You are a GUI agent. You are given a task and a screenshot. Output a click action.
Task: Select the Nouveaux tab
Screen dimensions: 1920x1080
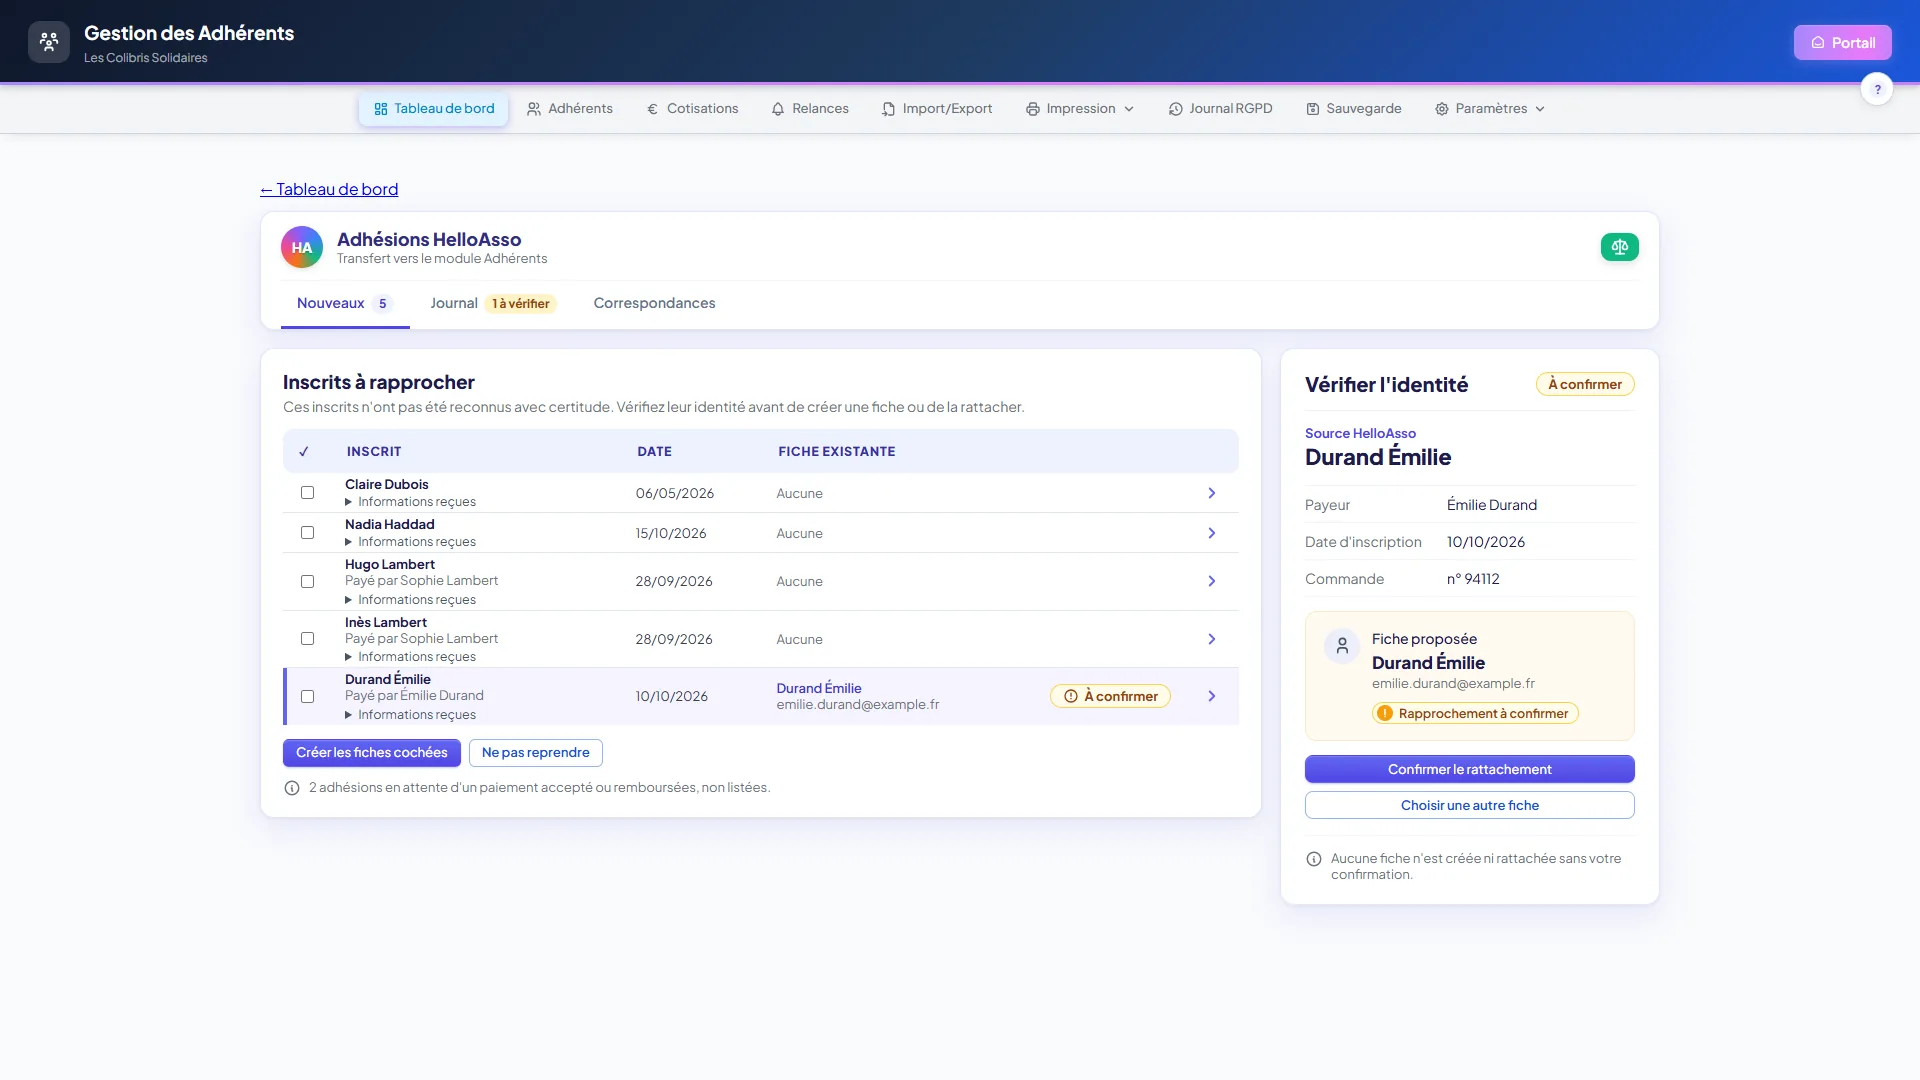pyautogui.click(x=344, y=303)
